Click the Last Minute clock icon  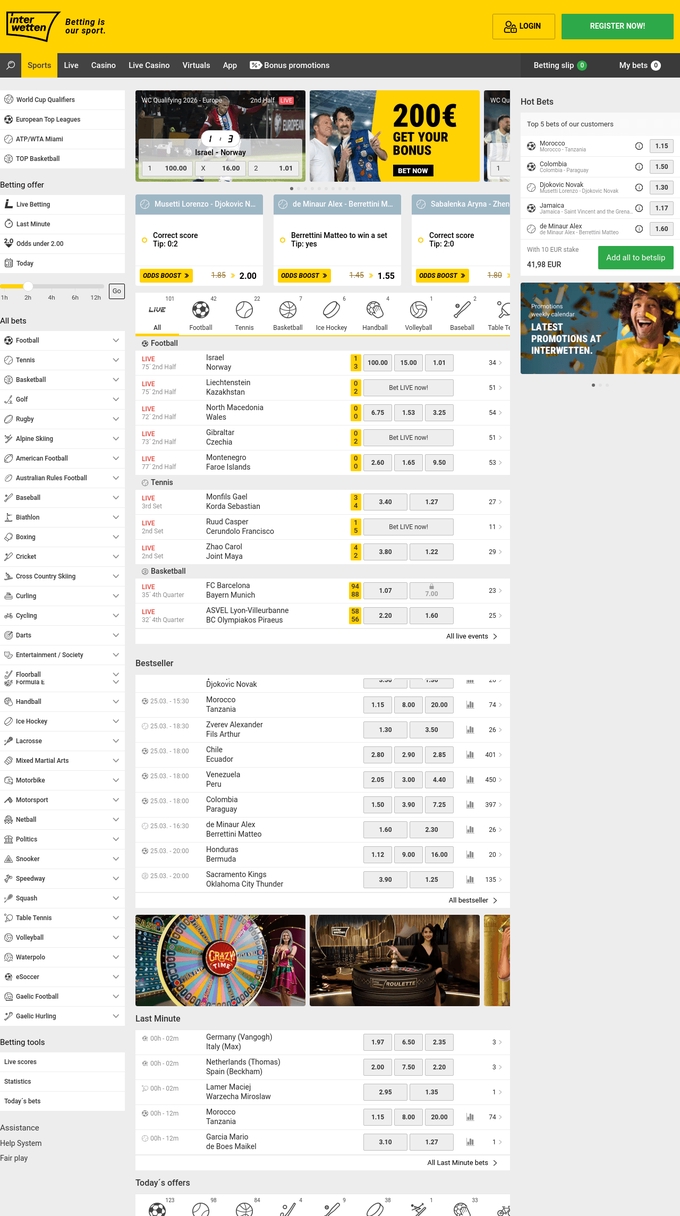tap(9, 224)
